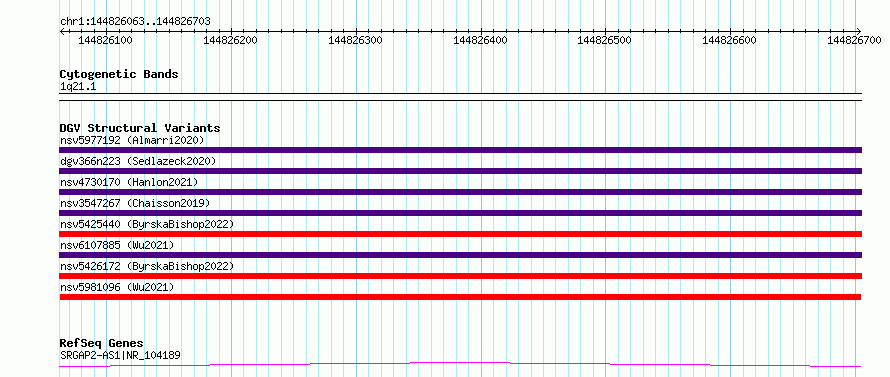
Task: Click the red bar for nsv5425440
Action: pyautogui.click(x=461, y=234)
